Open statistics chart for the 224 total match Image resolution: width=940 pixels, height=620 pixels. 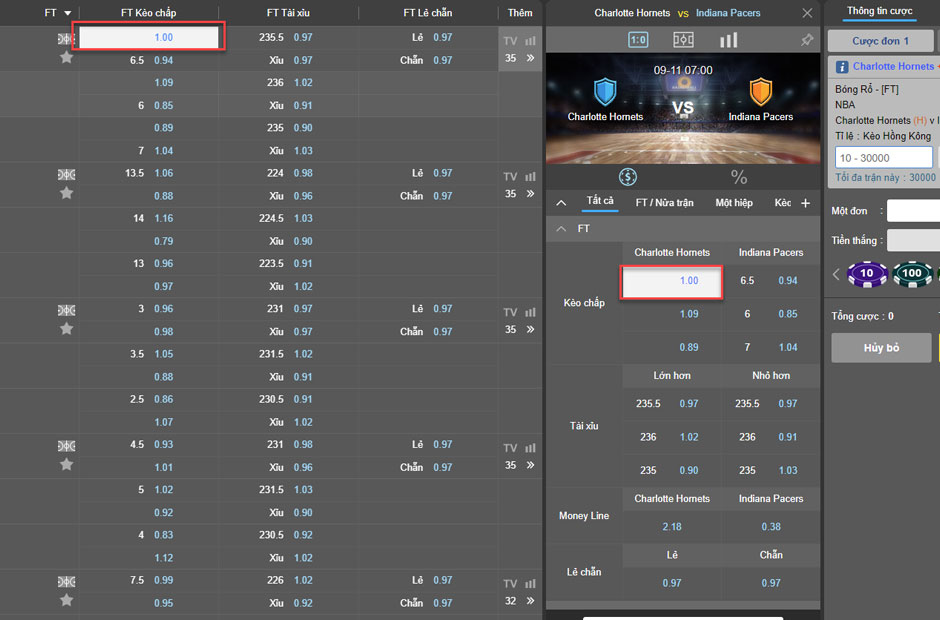coord(531,176)
